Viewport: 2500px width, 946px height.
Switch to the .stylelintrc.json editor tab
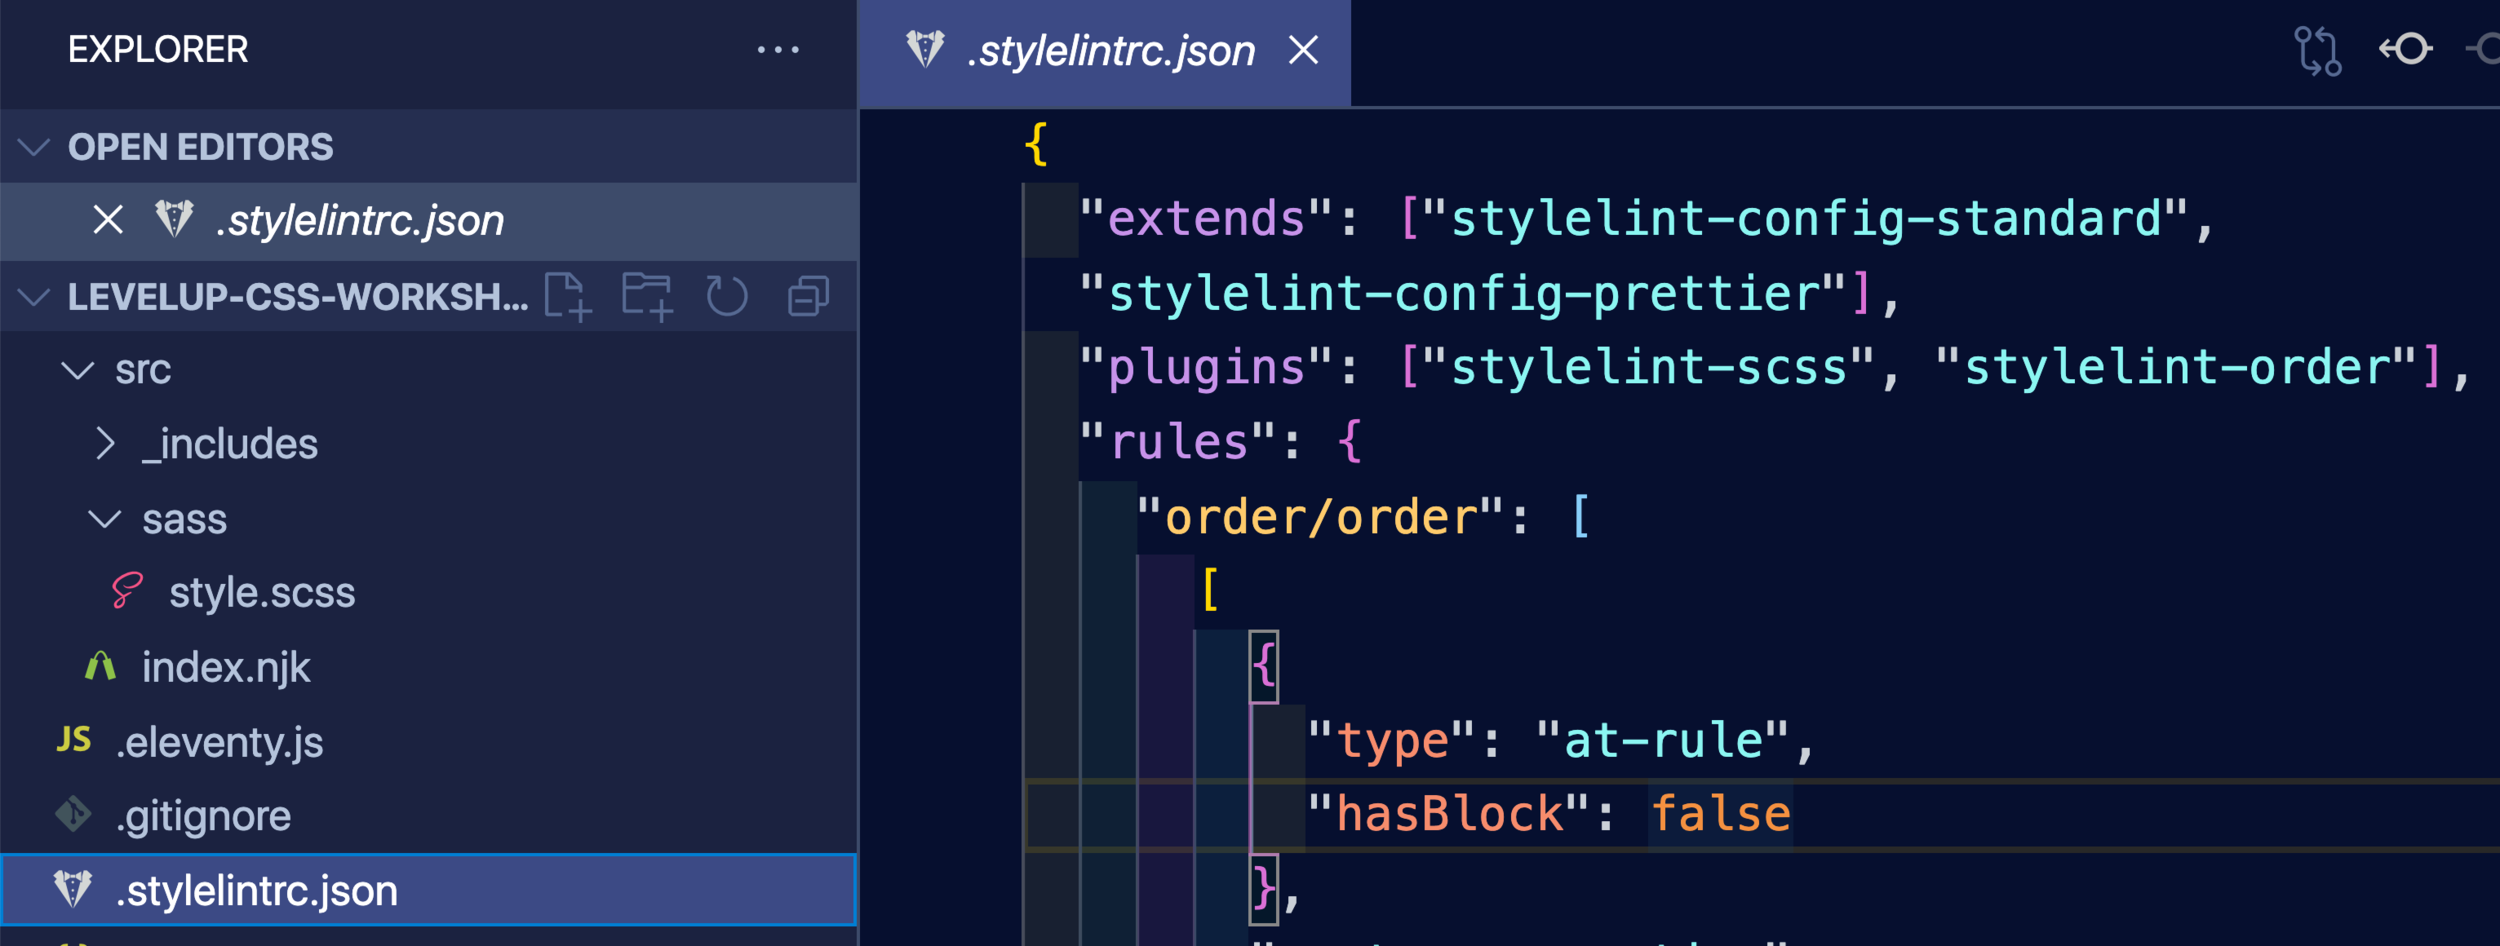pos(1110,52)
